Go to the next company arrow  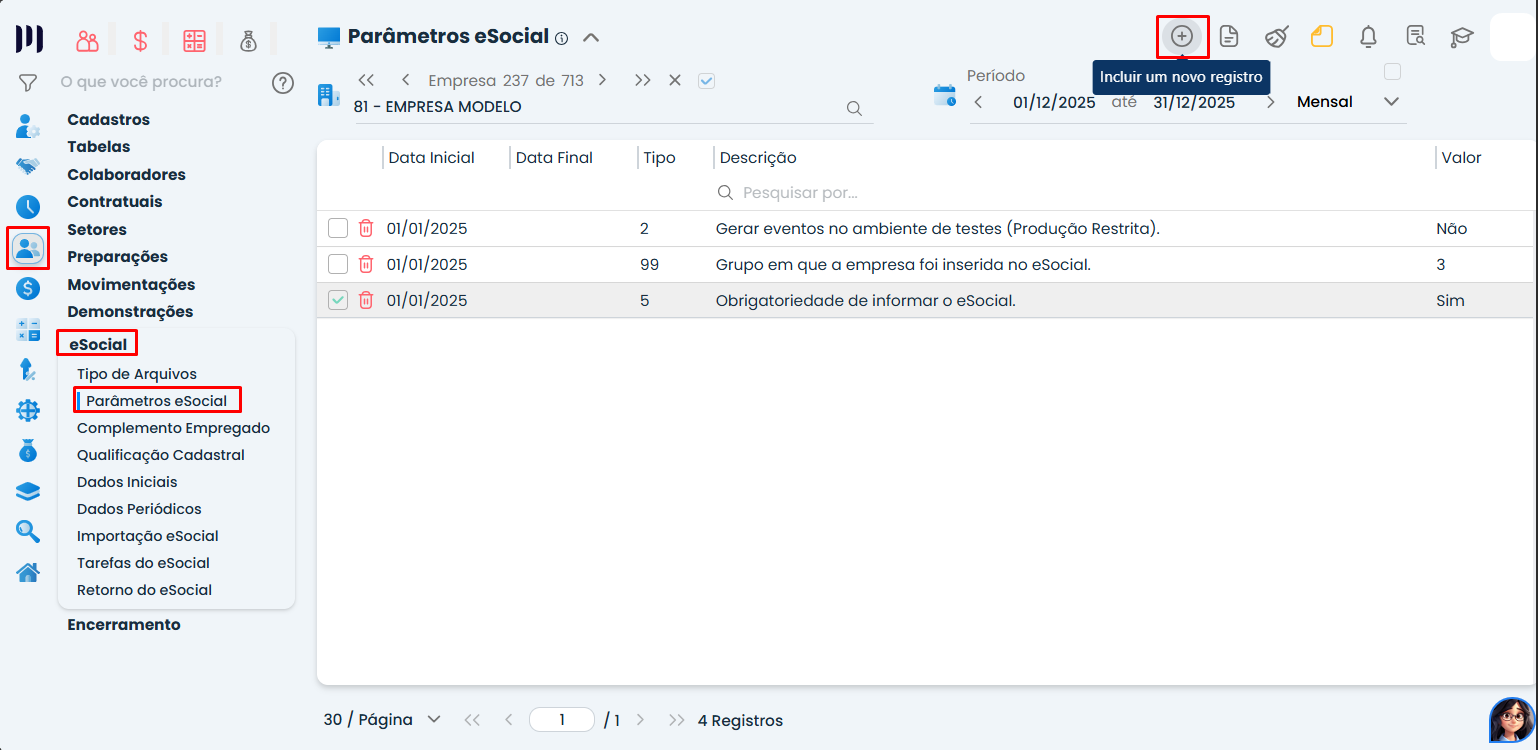coord(602,80)
